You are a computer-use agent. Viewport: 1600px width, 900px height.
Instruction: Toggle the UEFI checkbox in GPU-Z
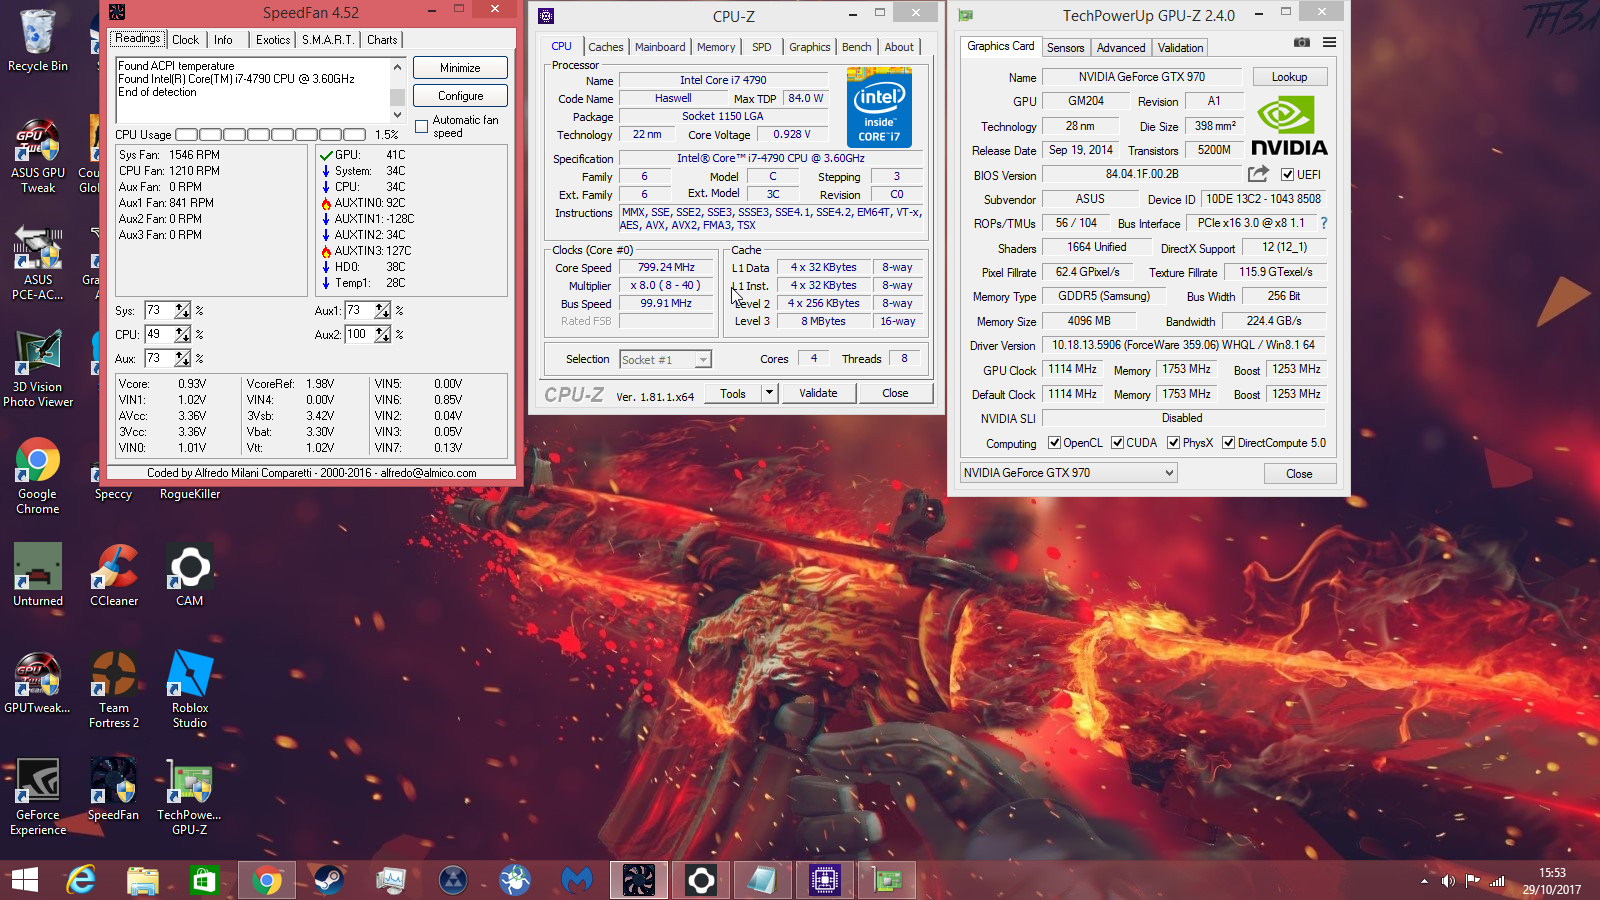pyautogui.click(x=1288, y=174)
